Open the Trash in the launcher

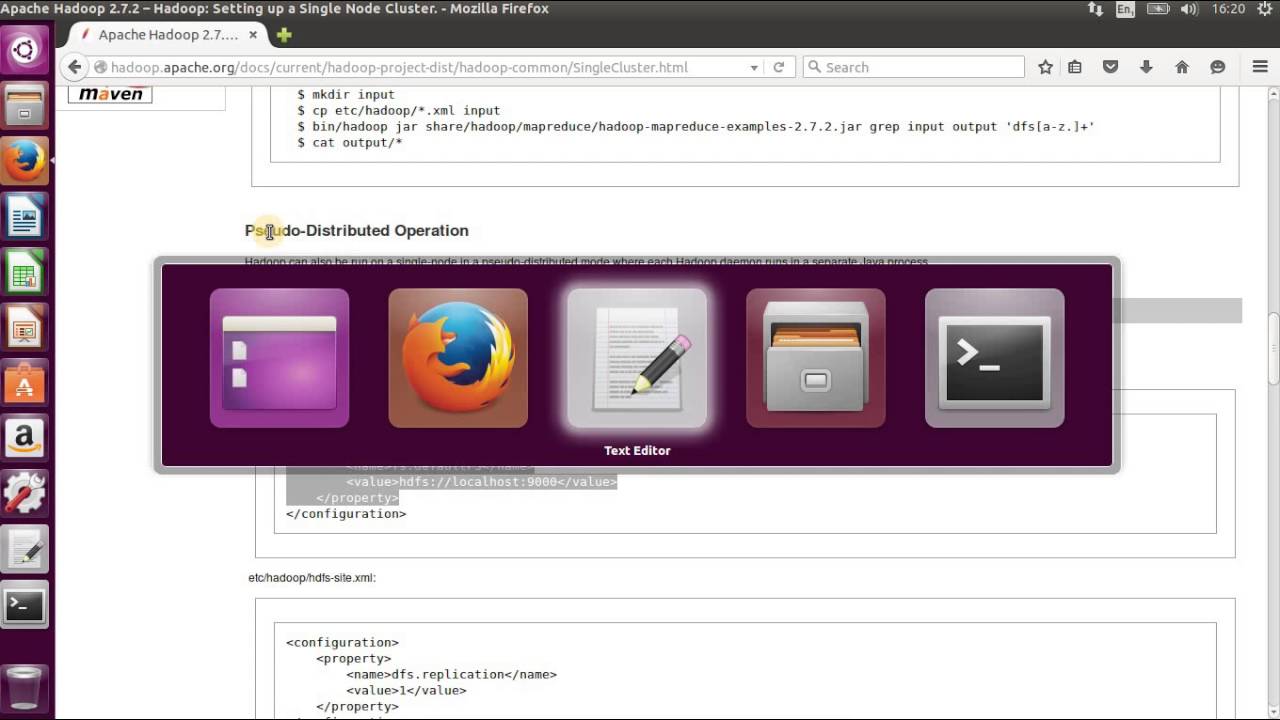25,688
